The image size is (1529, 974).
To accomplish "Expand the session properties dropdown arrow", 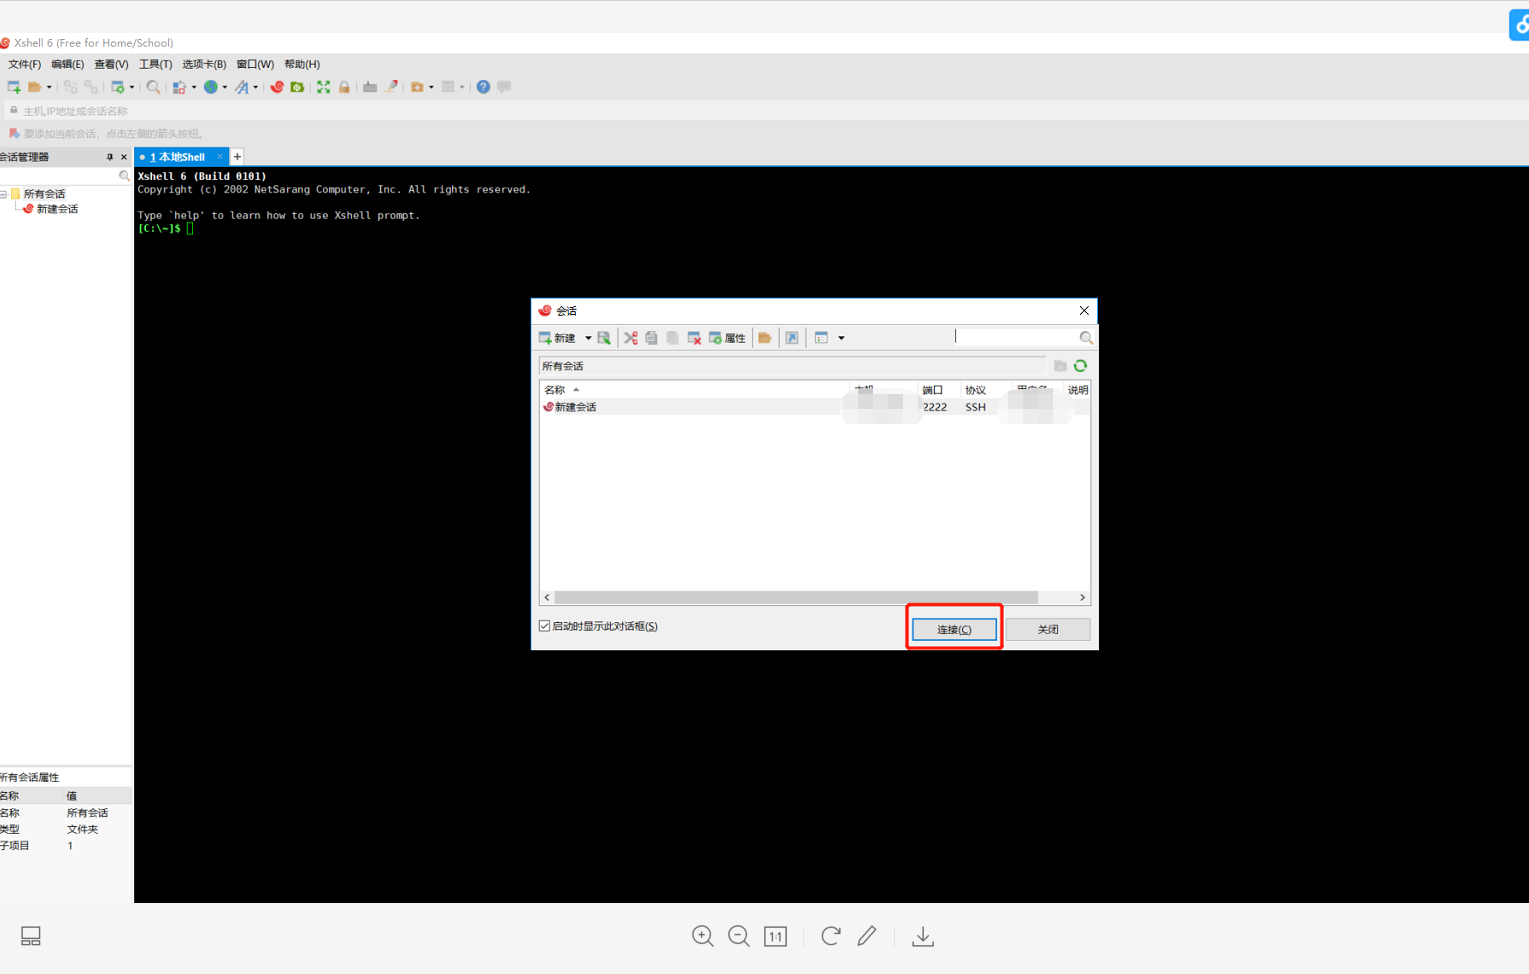I will click(132, 87).
